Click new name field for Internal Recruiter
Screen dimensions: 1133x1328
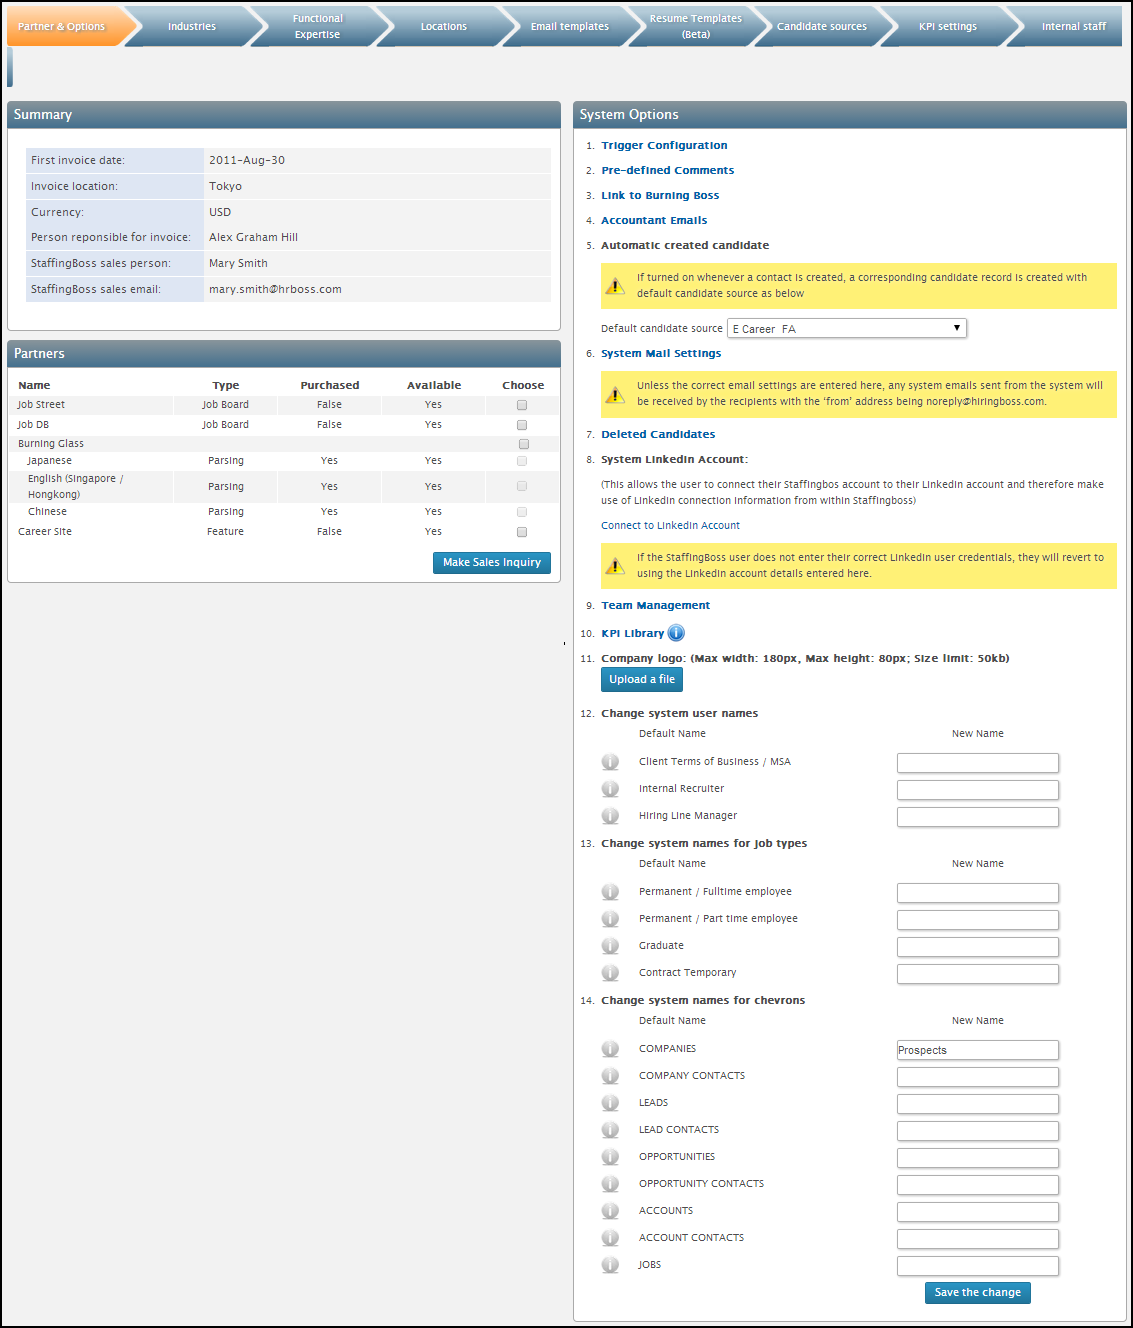978,790
